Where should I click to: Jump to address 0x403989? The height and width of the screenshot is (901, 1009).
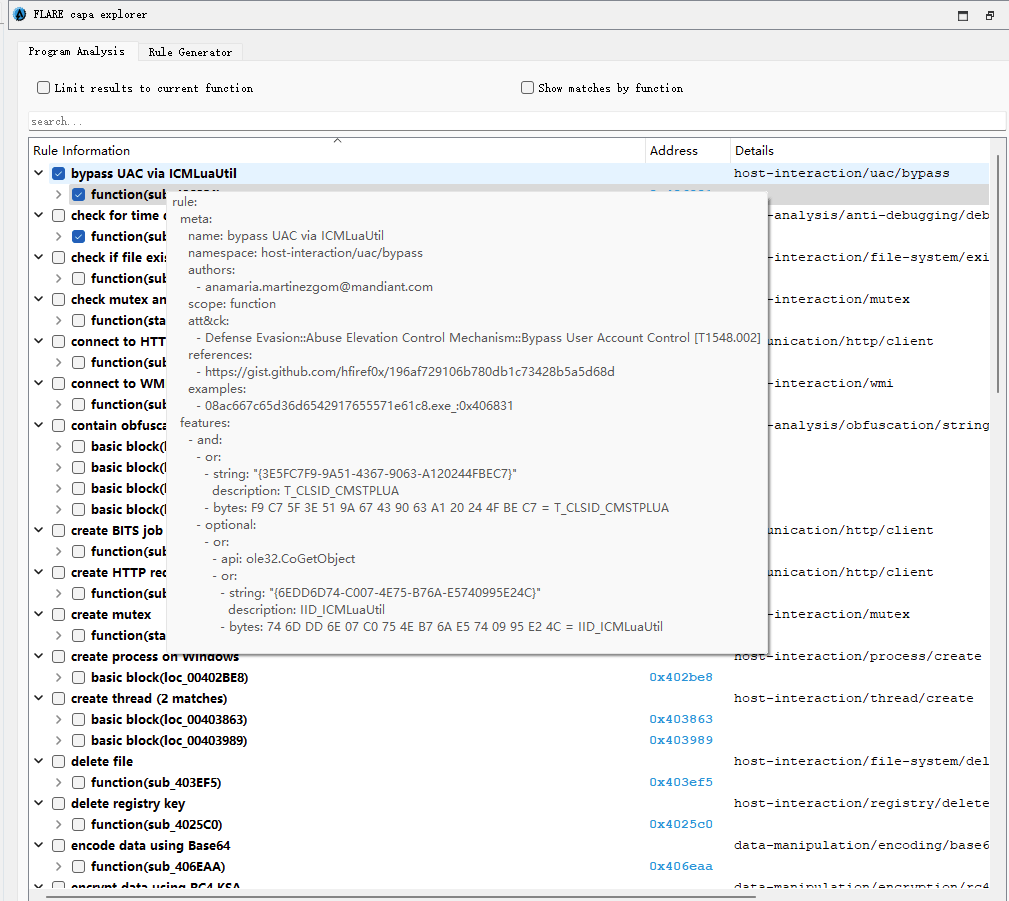pyautogui.click(x=681, y=740)
